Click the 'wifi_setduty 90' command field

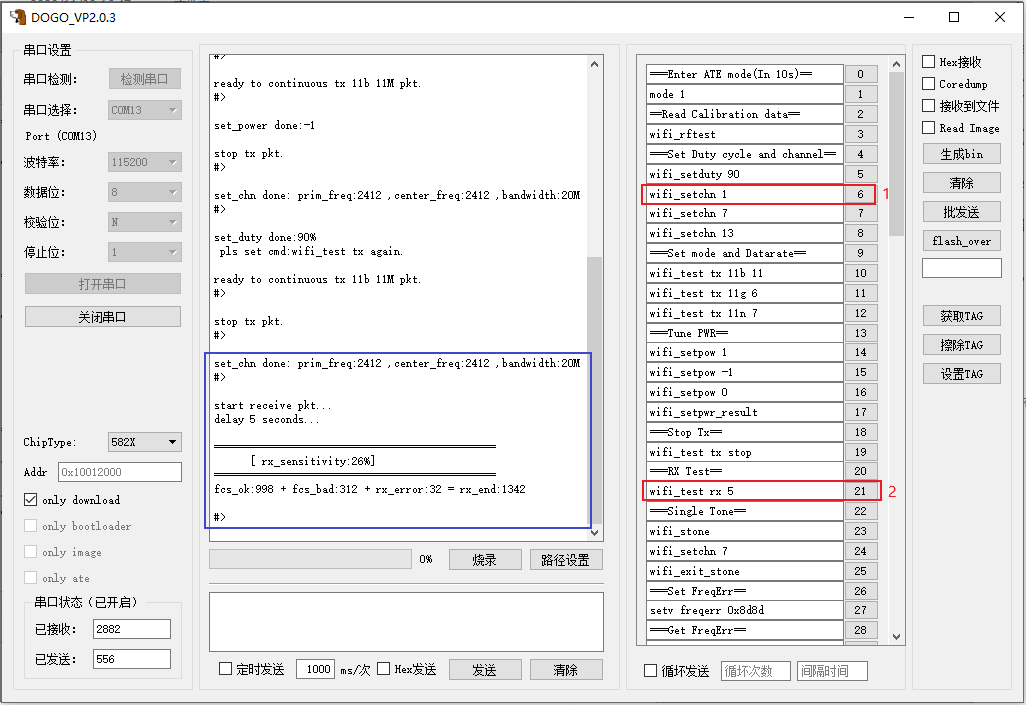click(745, 173)
